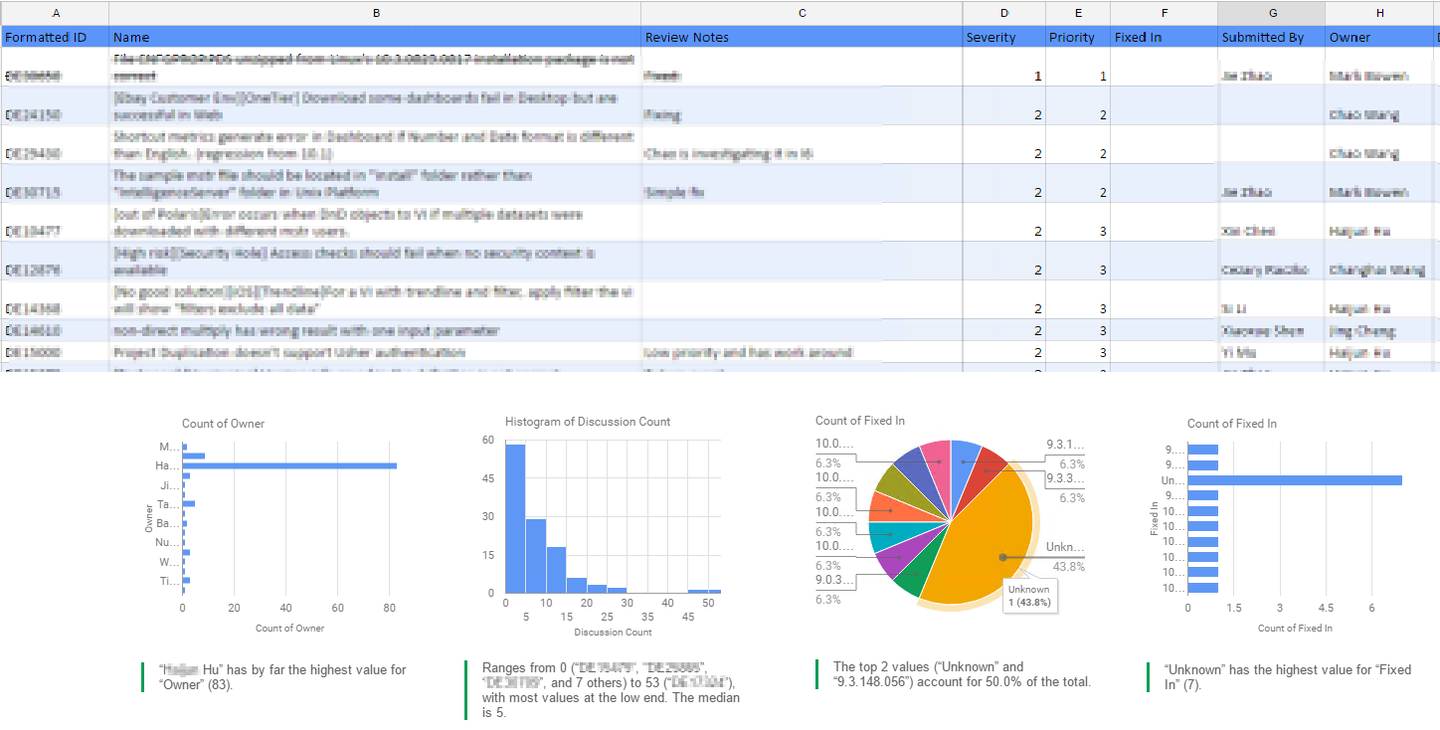
Task: Click the longest 'Un...' bar in Fixed In chart
Action: pos(1294,480)
